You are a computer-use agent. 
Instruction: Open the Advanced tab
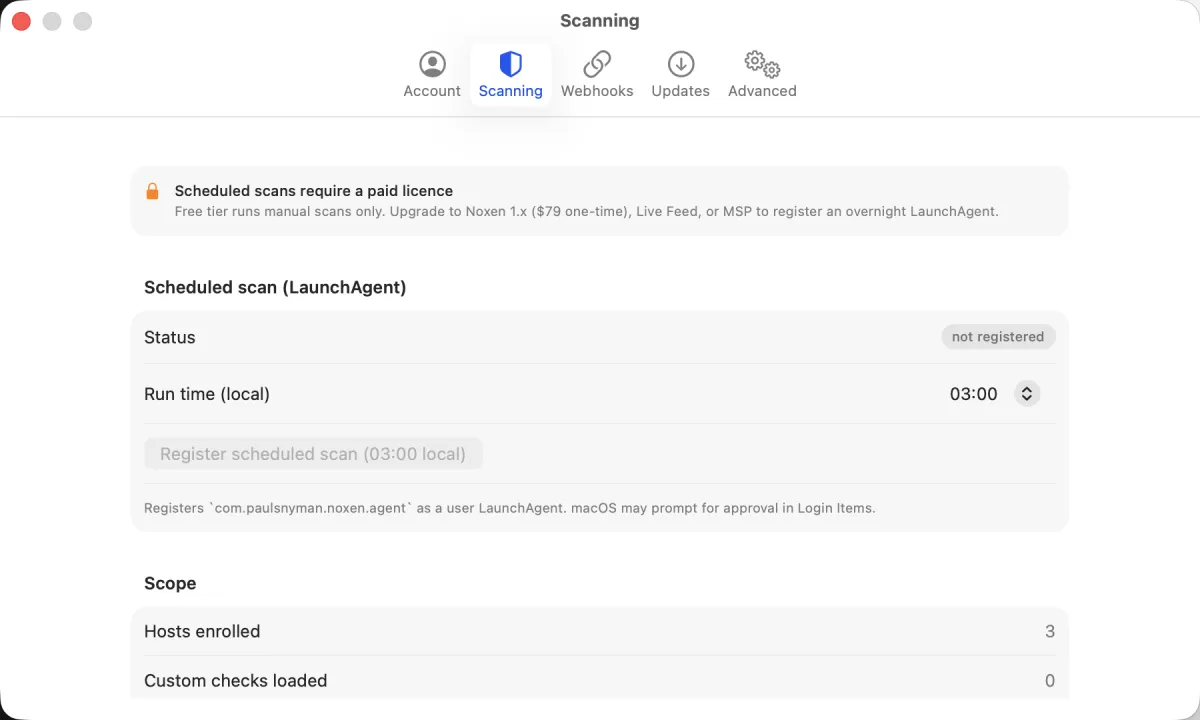click(761, 75)
